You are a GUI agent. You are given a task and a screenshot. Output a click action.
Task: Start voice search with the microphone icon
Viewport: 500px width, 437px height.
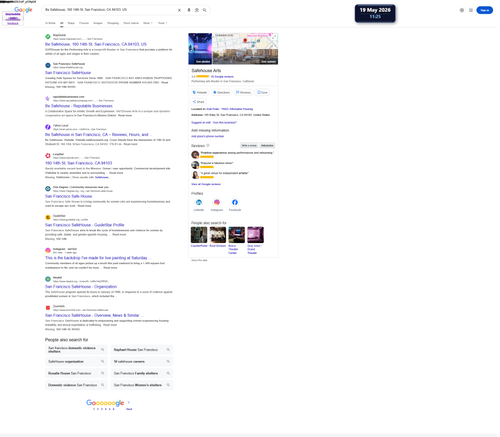point(189,10)
